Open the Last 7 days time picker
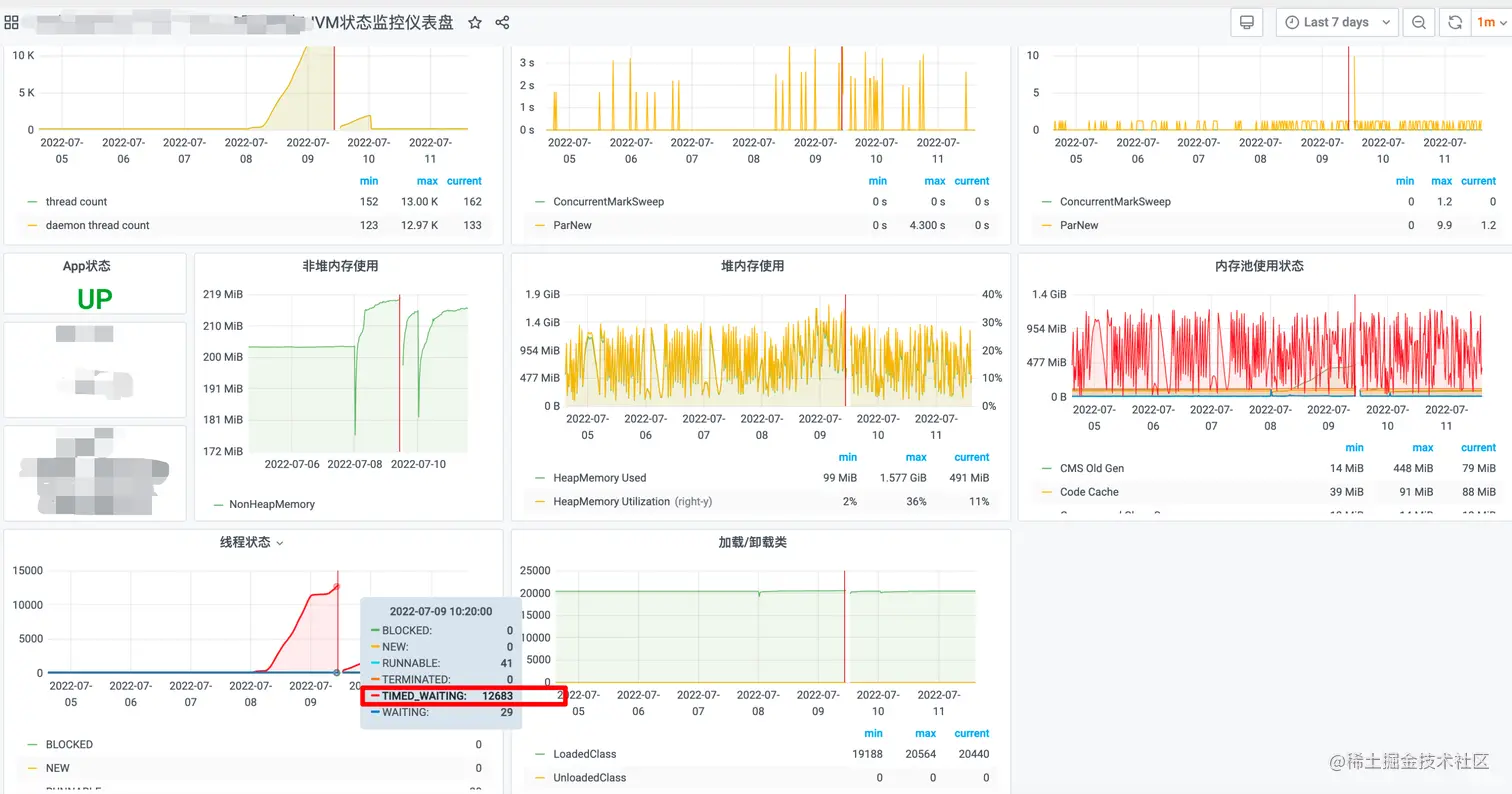 coord(1337,22)
